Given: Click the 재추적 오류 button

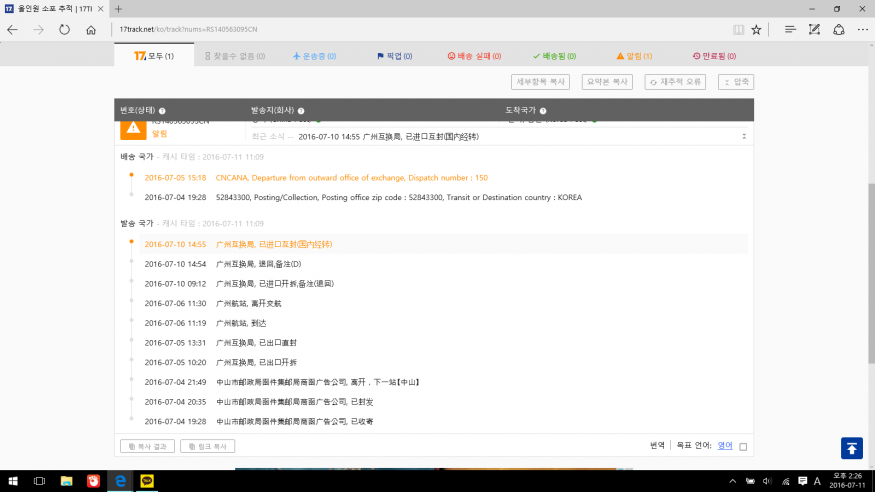Looking at the screenshot, I should click(x=677, y=82).
